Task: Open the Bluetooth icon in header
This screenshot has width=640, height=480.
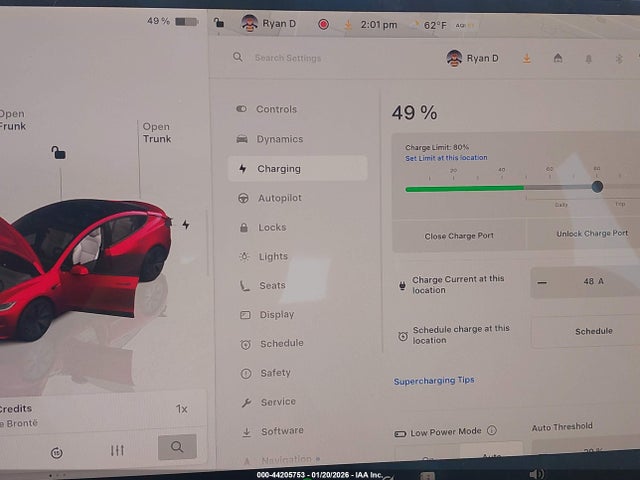Action: (619, 59)
